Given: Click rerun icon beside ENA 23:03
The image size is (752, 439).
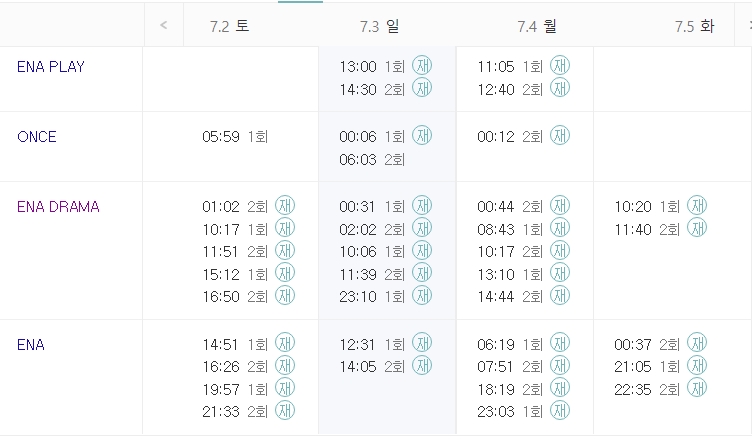Looking at the screenshot, I should point(560,411).
